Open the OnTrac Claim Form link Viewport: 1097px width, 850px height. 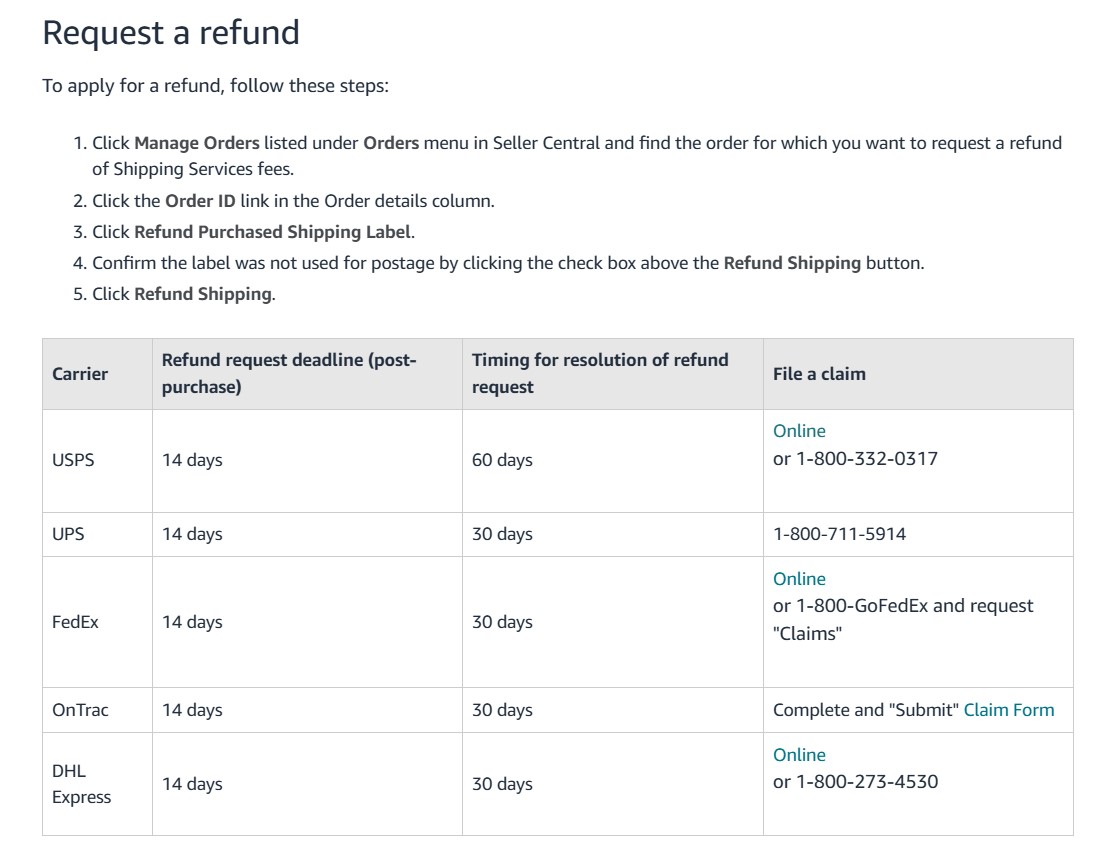(1008, 709)
